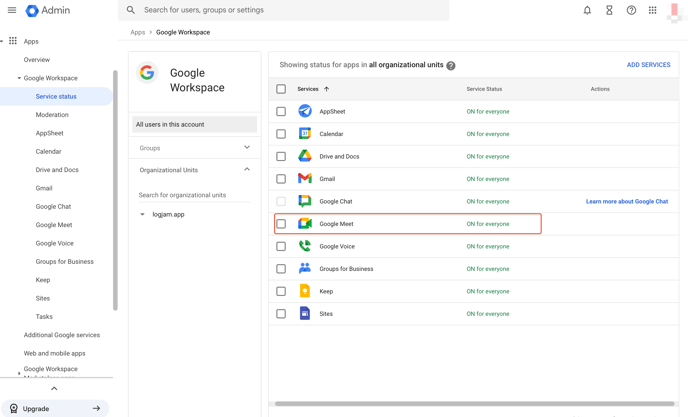Click the AppSheet app icon
The width and height of the screenshot is (688, 417).
coord(305,111)
